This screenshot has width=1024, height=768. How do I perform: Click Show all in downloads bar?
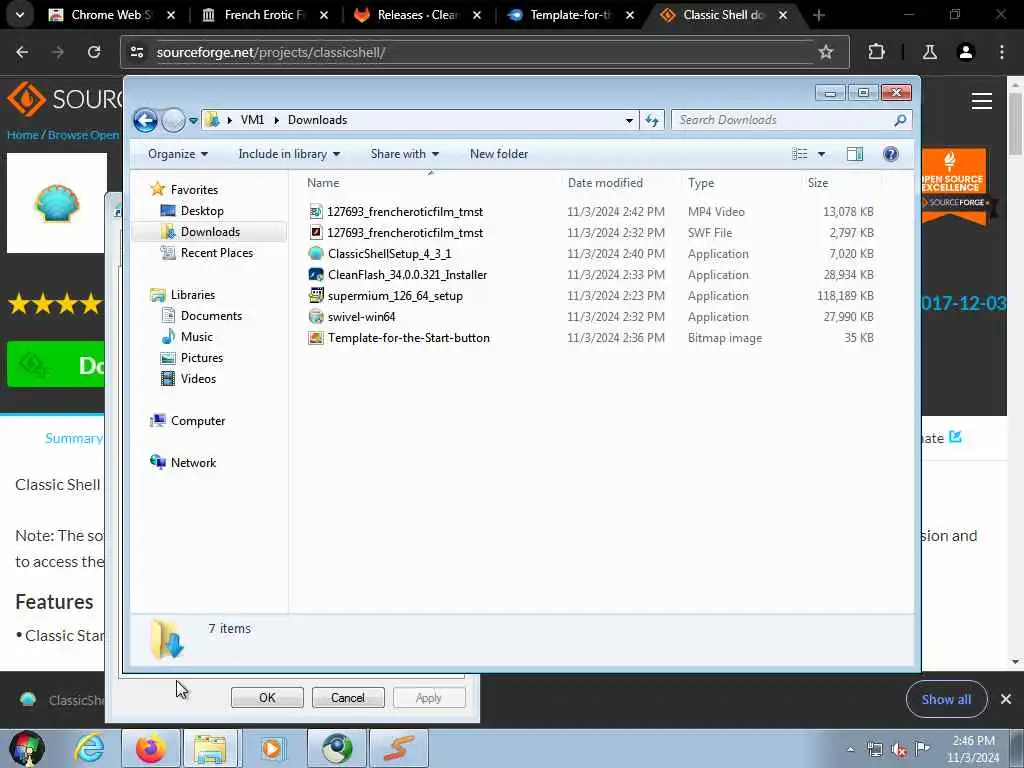[946, 699]
